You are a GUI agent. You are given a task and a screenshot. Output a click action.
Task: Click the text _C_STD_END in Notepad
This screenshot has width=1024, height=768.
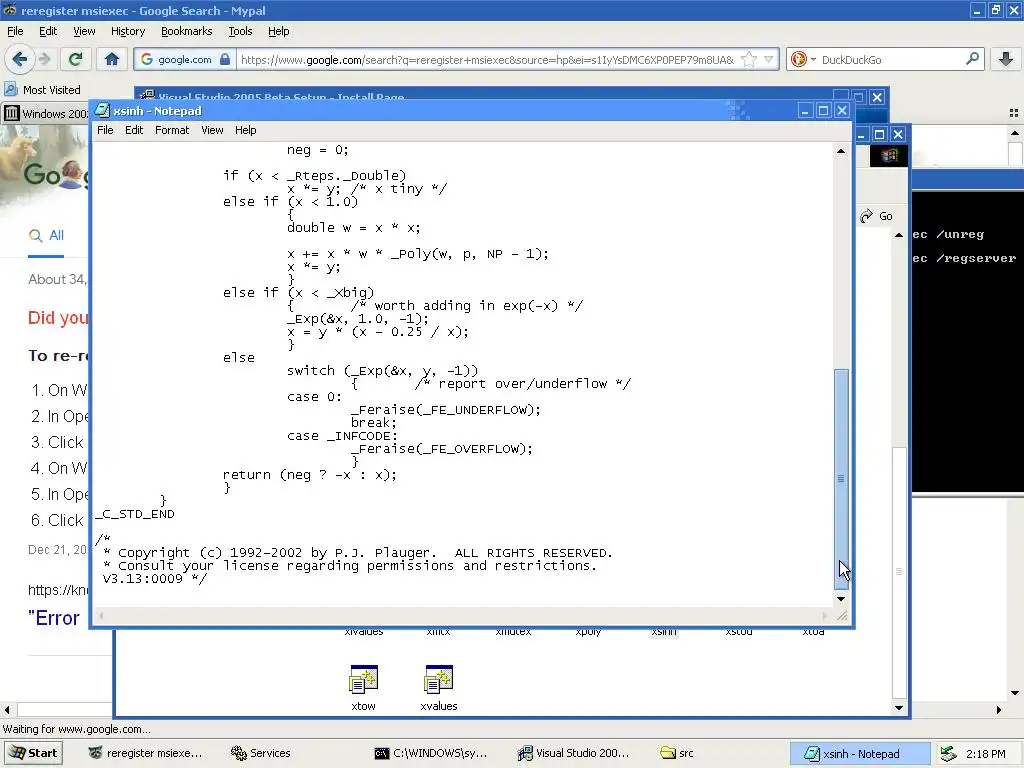pyautogui.click(x=135, y=514)
